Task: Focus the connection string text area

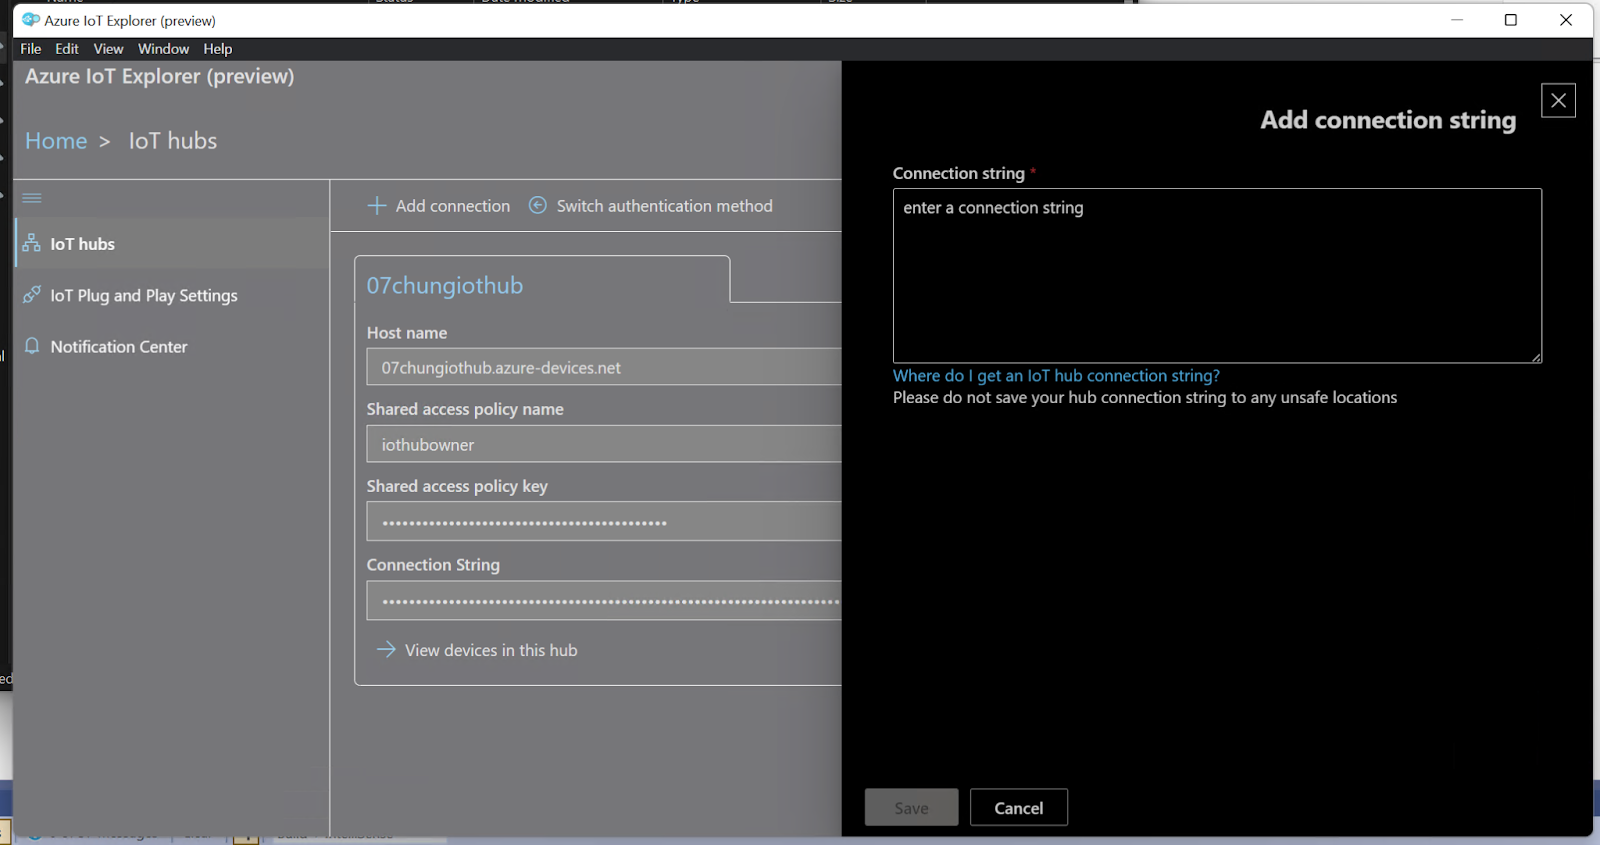Action: tap(1217, 276)
